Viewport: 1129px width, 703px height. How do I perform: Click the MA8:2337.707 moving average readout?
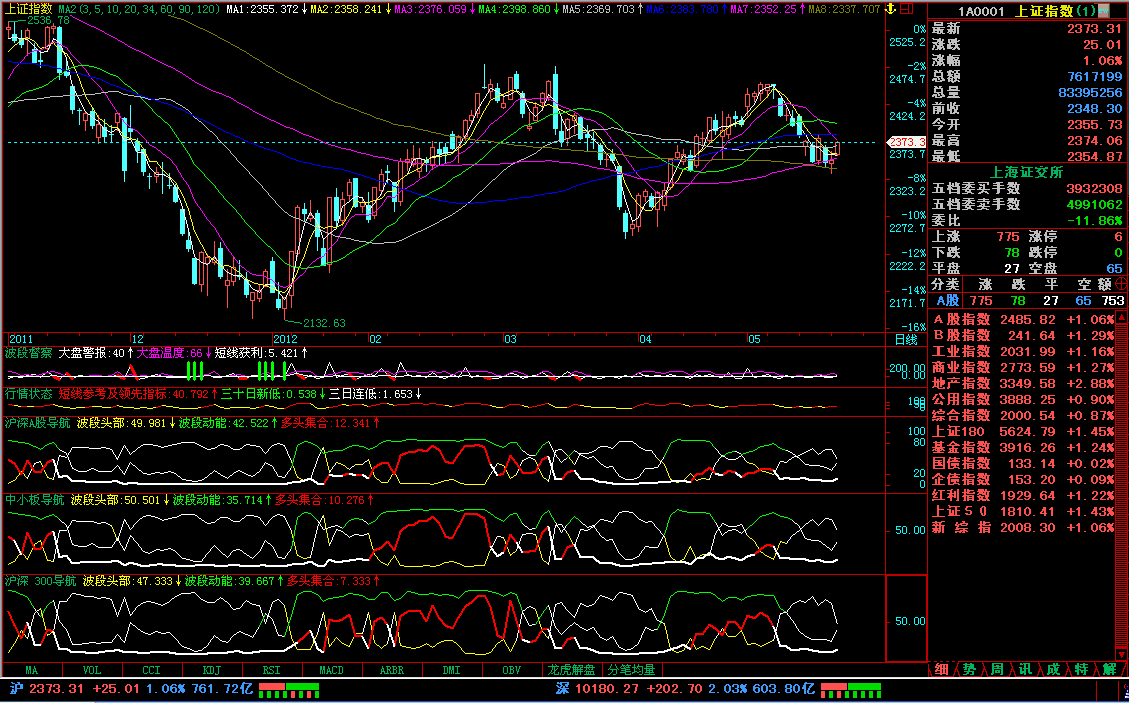coord(845,9)
